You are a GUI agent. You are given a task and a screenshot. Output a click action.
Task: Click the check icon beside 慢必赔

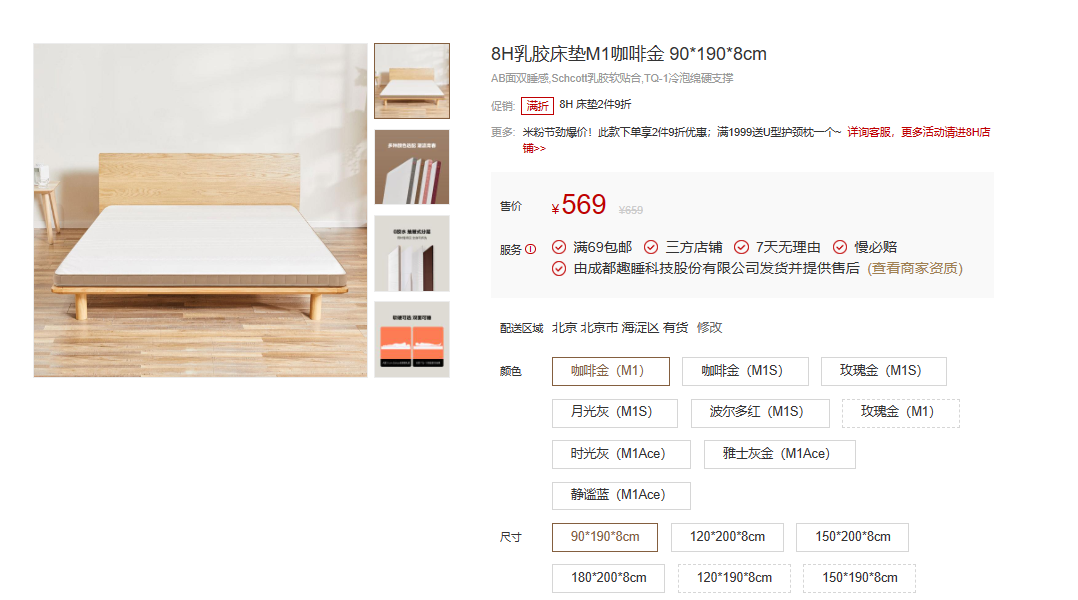click(x=839, y=247)
